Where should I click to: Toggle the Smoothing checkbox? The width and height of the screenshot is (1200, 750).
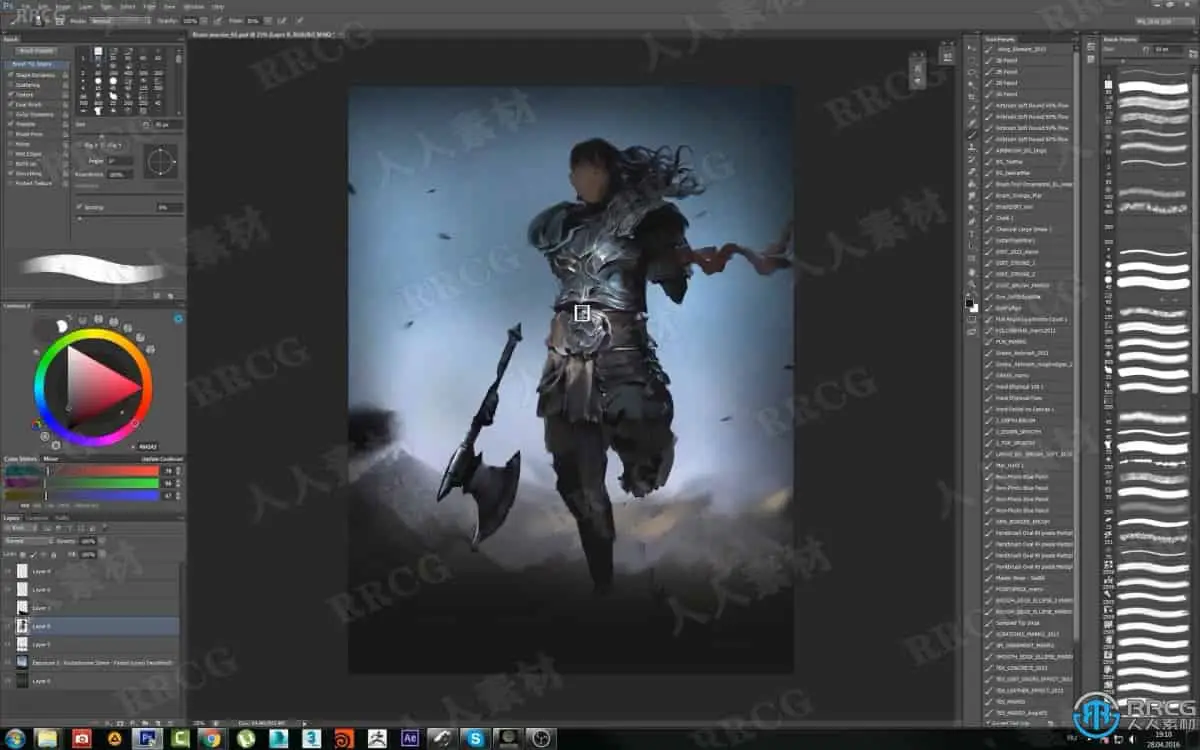click(x=10, y=174)
